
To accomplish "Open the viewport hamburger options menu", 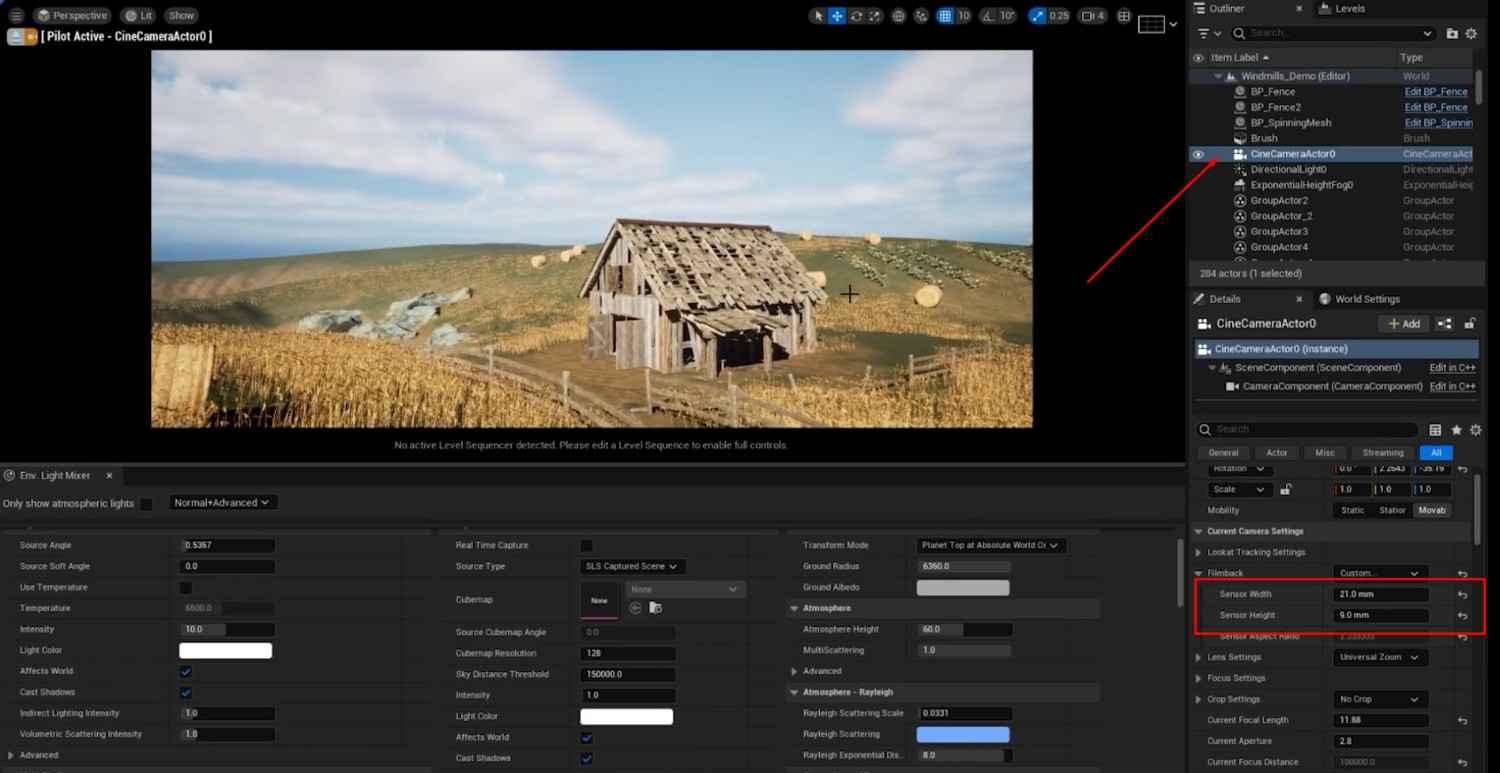I will pos(16,16).
